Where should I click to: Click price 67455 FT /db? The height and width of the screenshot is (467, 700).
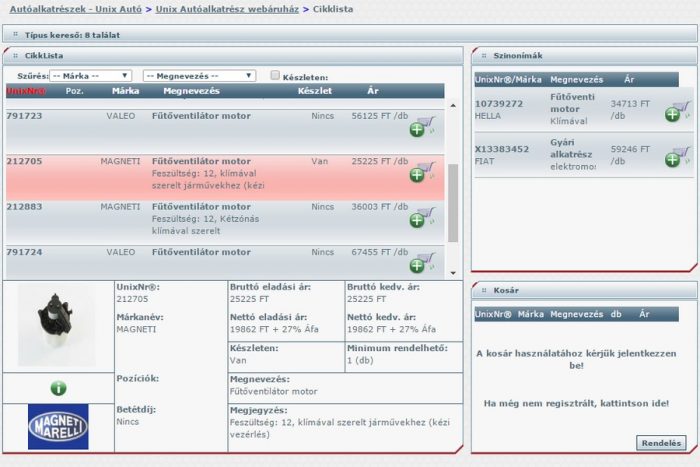379,252
